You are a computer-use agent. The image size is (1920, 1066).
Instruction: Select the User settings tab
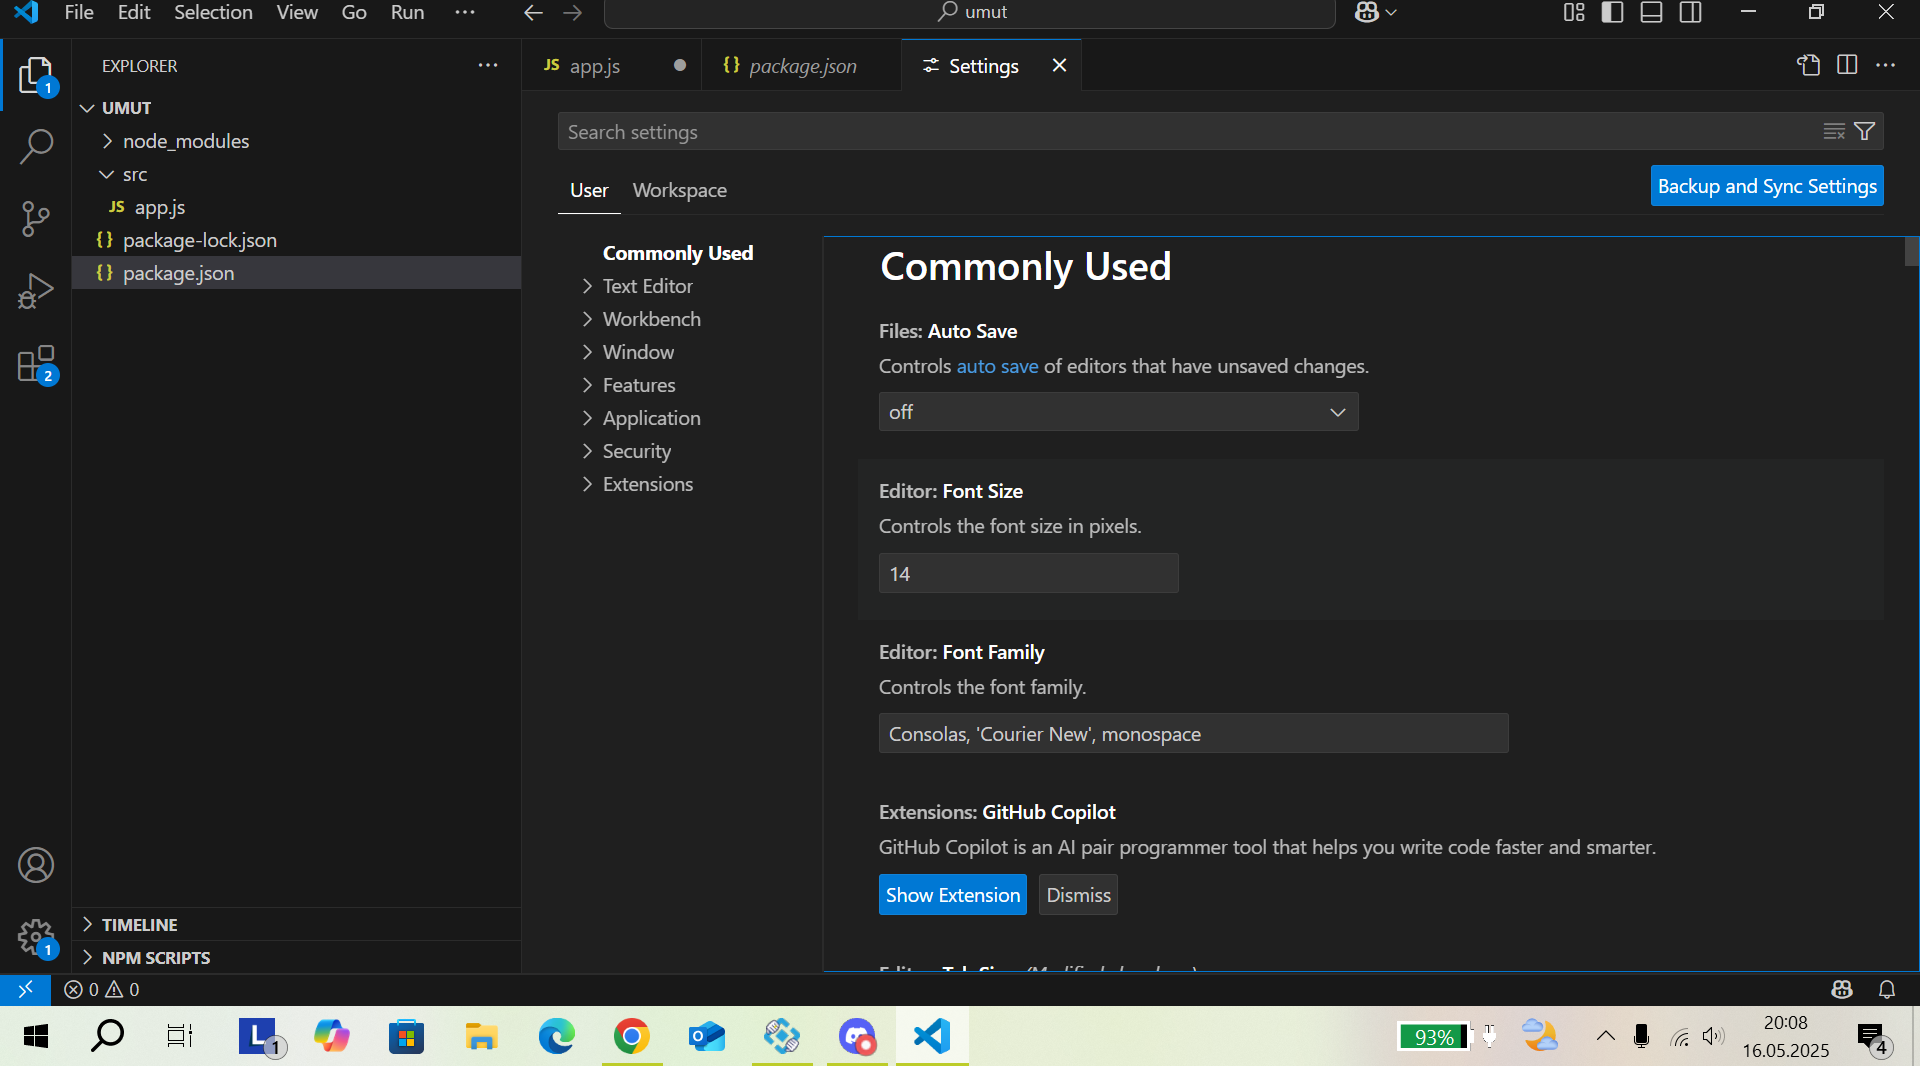589,190
